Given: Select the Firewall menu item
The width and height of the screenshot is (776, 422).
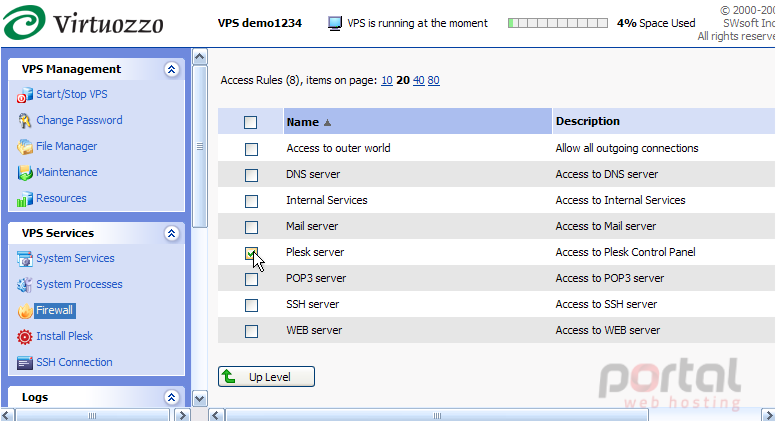Looking at the screenshot, I should [x=54, y=310].
